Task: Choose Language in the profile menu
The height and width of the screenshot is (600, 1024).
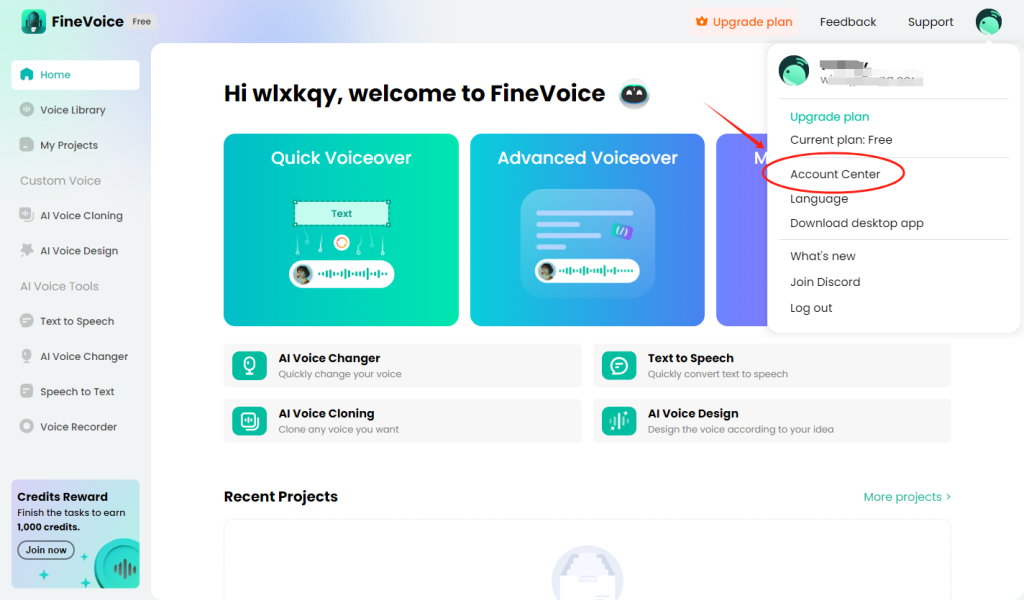Action: tap(819, 198)
